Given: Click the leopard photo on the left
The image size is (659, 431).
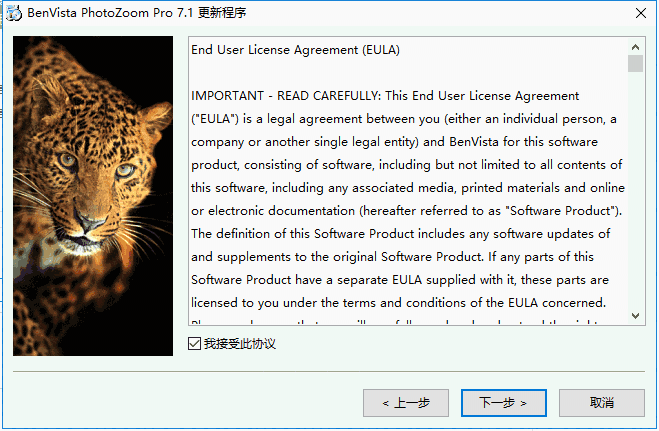Looking at the screenshot, I should point(93,196).
